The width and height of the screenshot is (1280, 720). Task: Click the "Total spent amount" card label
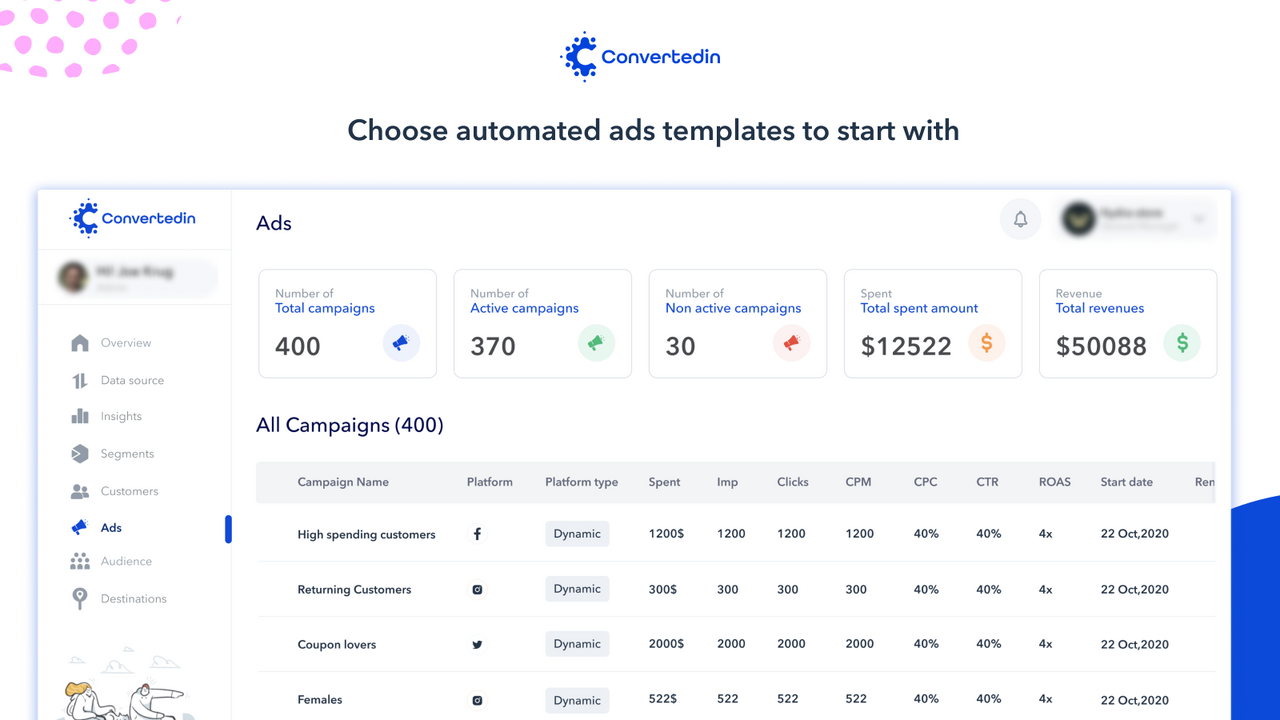point(919,308)
